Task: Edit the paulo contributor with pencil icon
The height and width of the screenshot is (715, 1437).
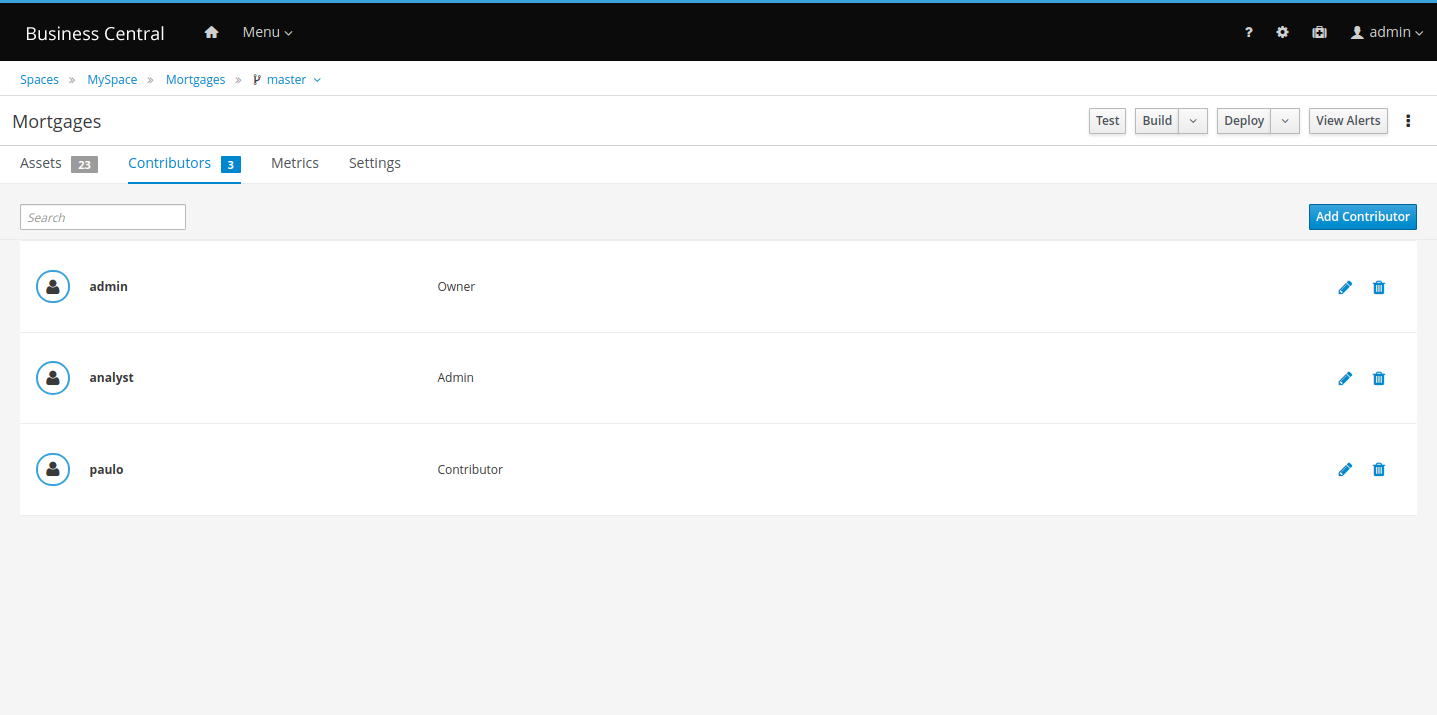Action: [x=1345, y=469]
